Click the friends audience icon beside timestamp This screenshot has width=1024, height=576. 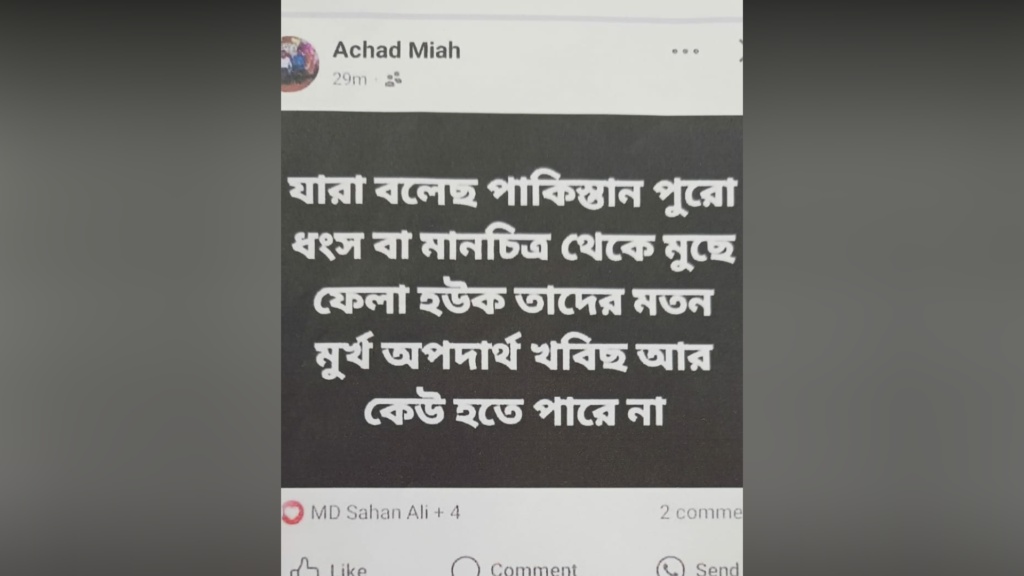point(393,80)
